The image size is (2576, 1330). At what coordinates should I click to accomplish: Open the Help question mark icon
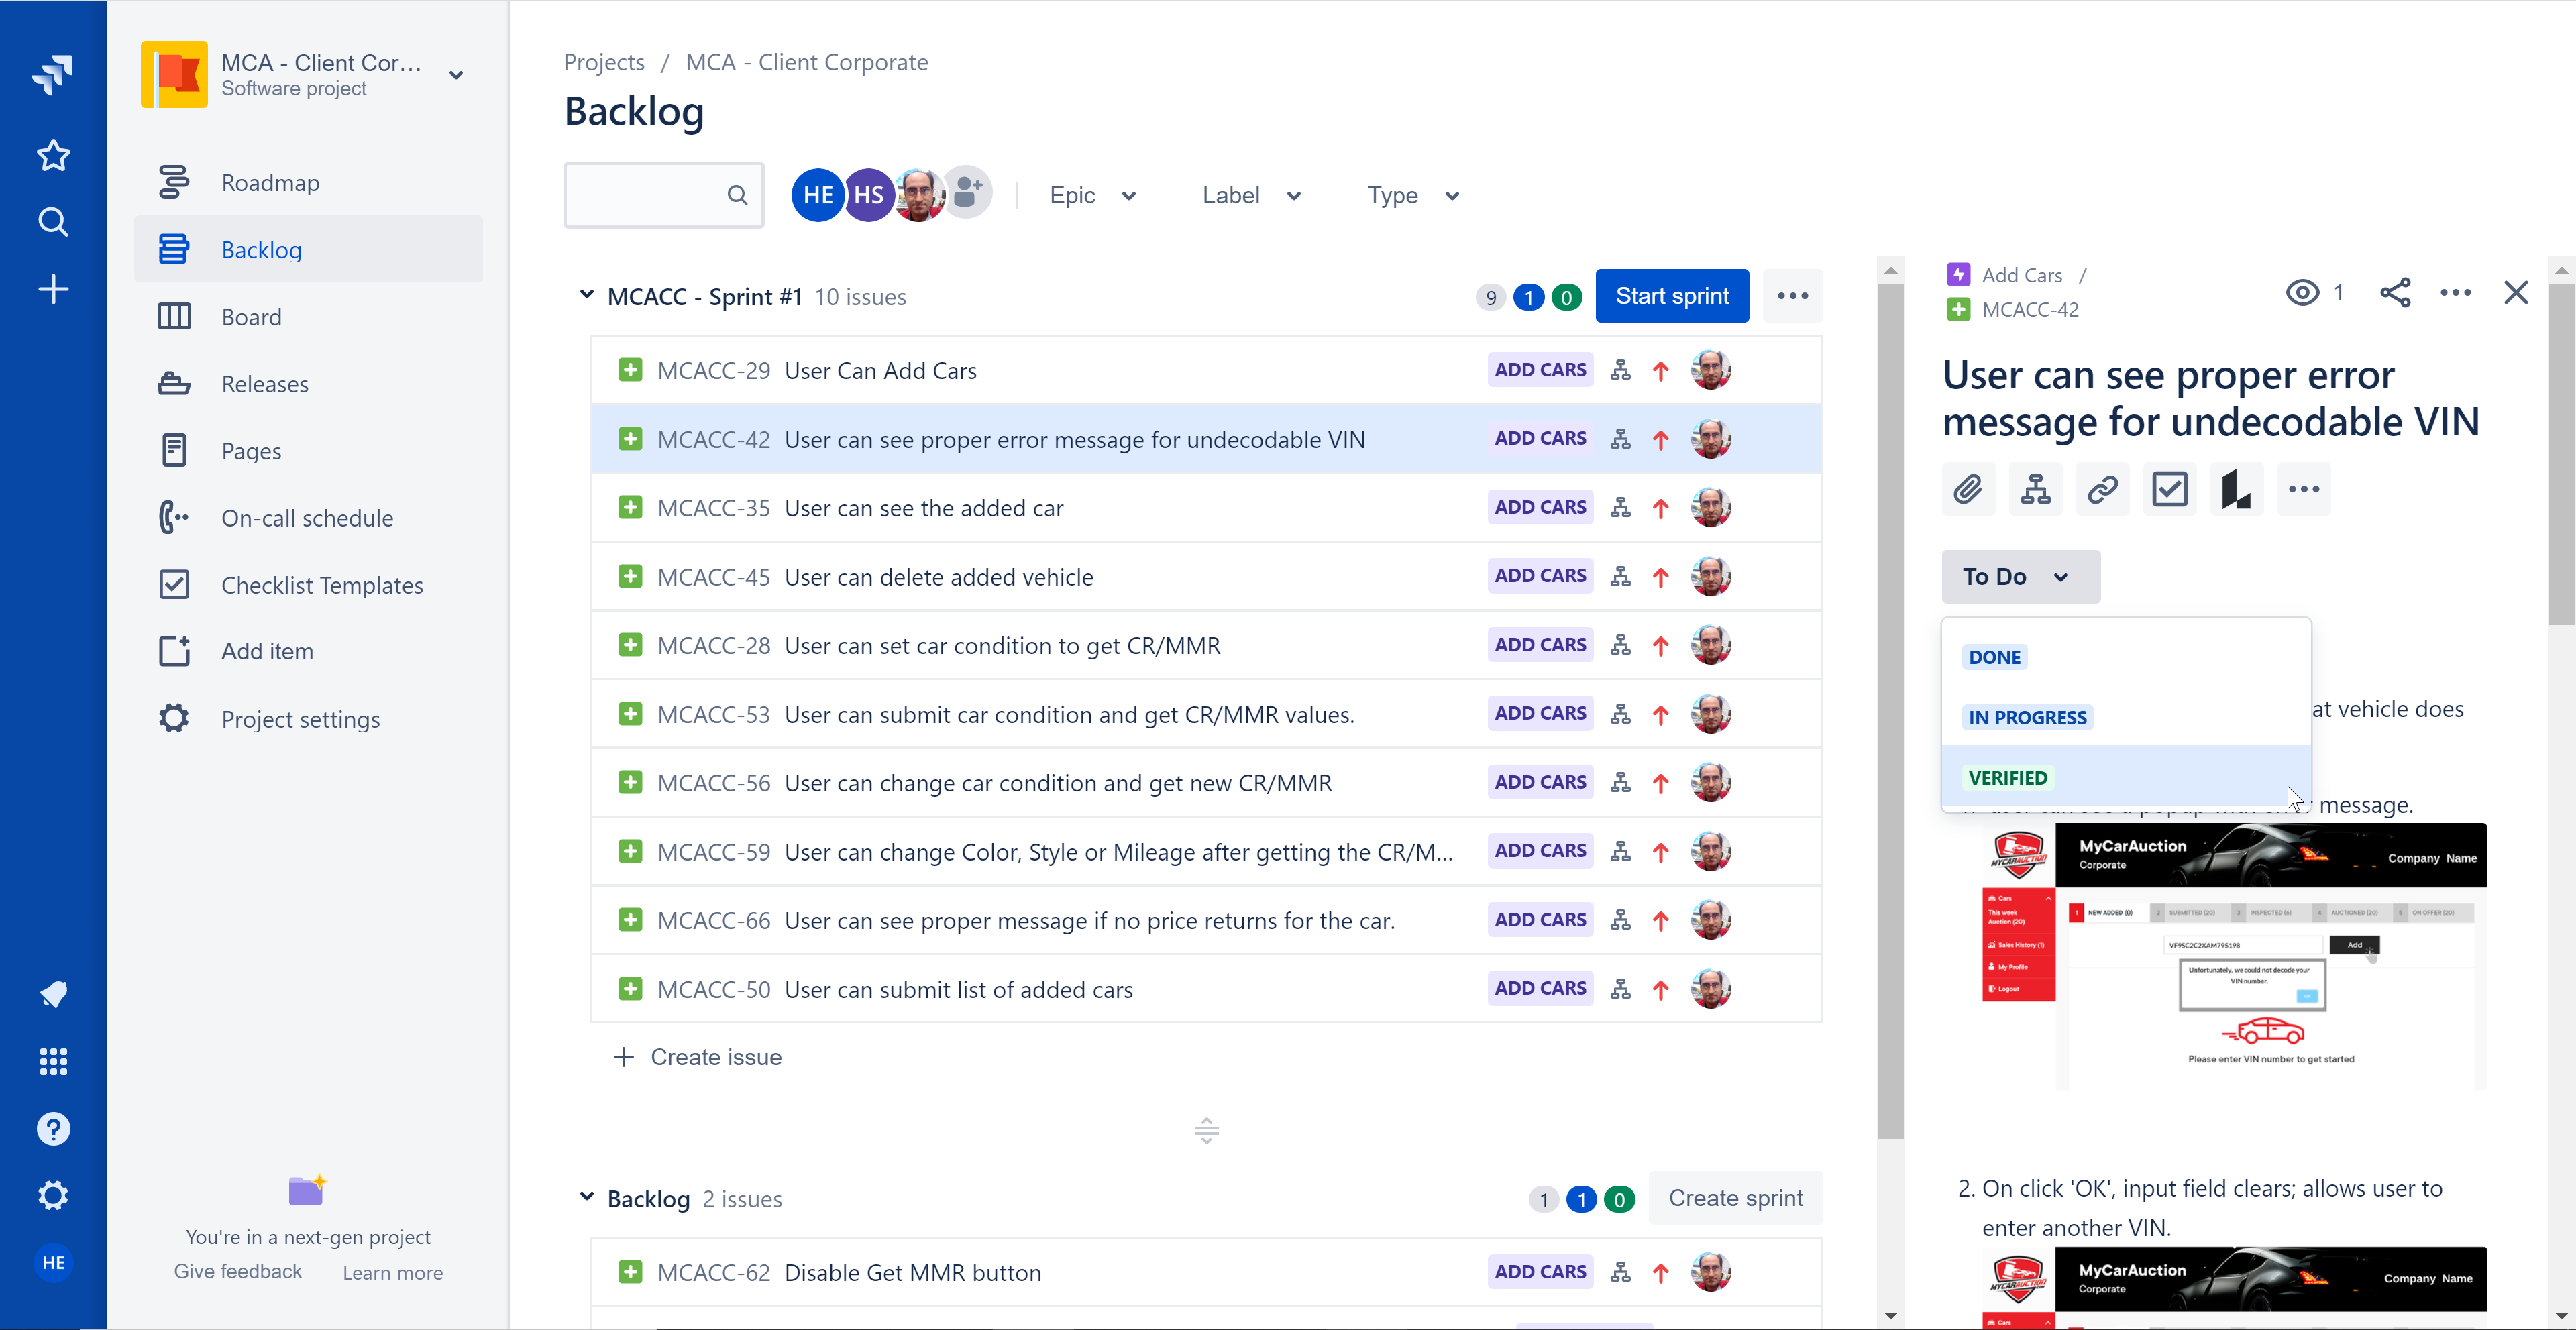tap(53, 1129)
